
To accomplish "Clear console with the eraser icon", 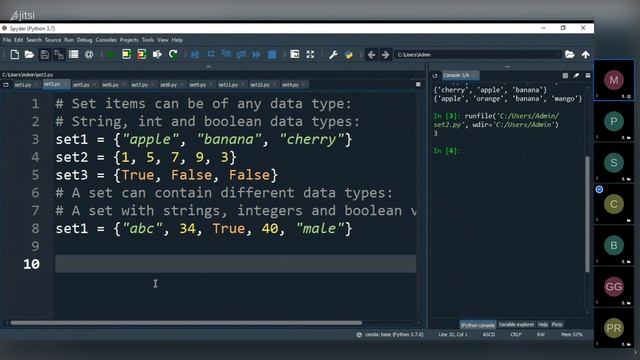I will [x=576, y=76].
